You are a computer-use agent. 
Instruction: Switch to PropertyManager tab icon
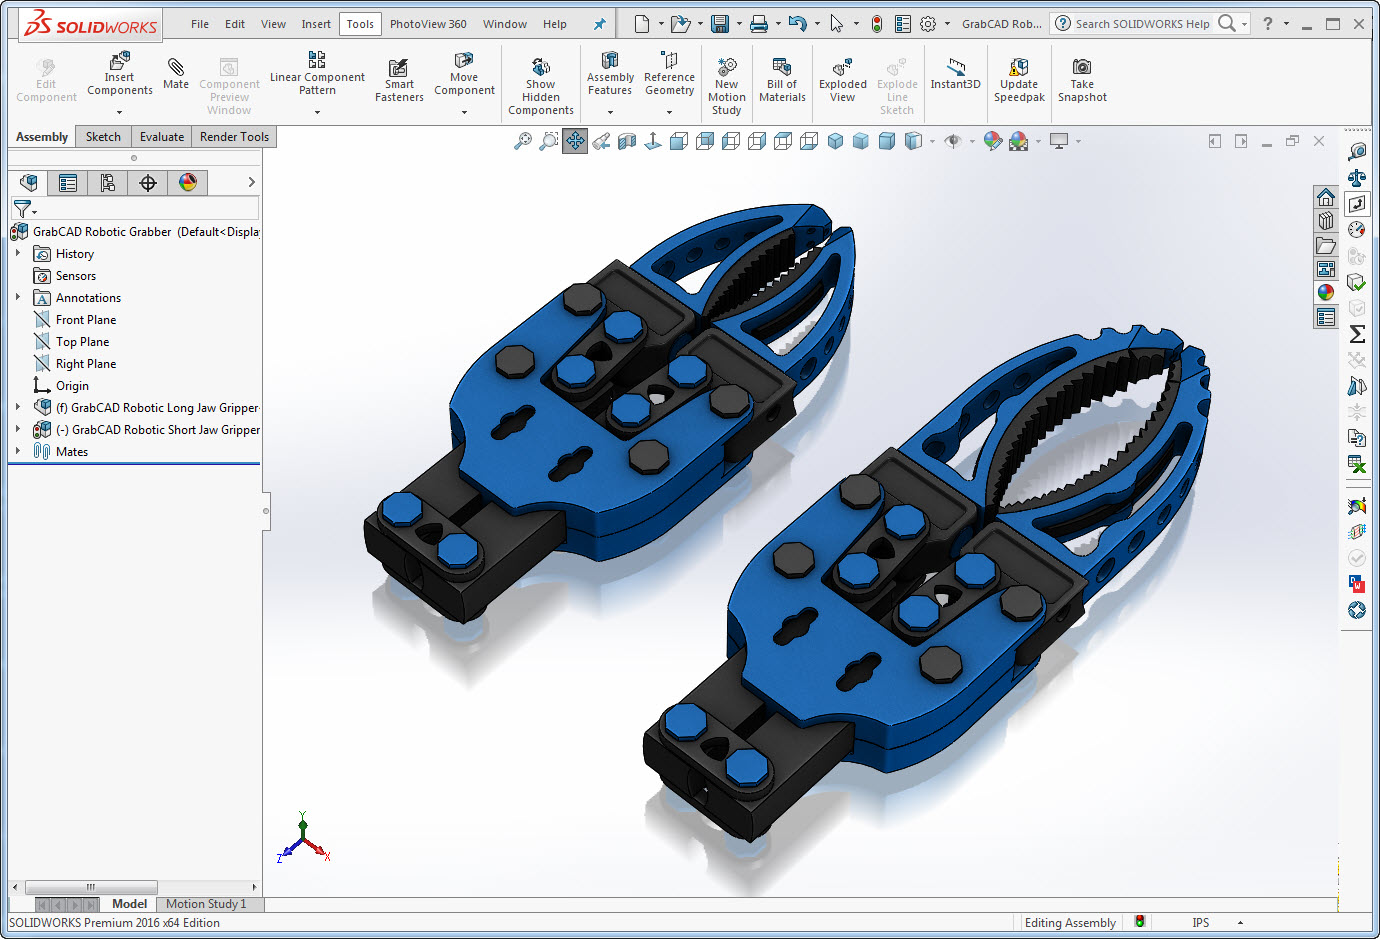point(68,182)
